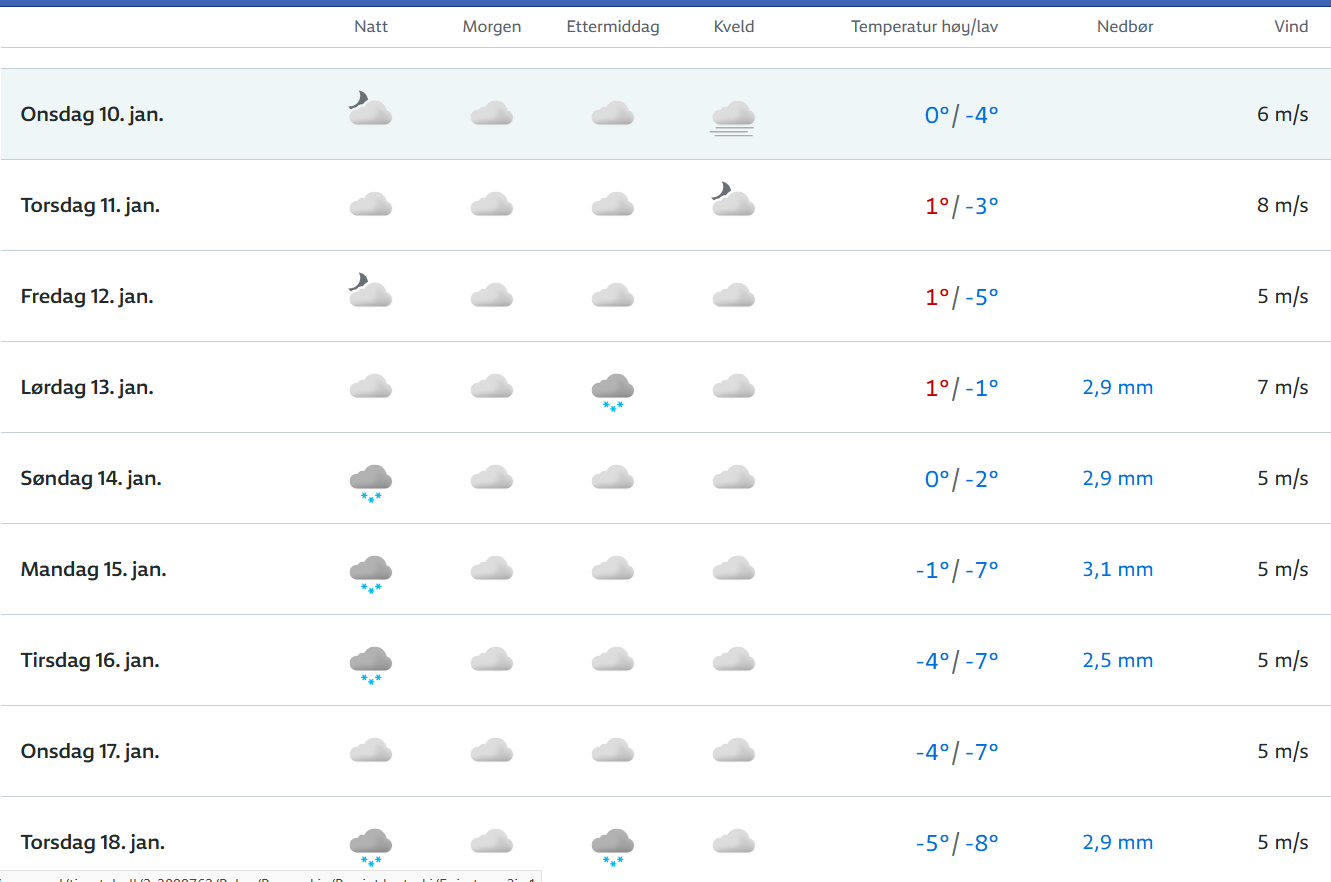Click Tirsdag 16. jan. night snow icon
1331x882 pixels.
tap(370, 664)
